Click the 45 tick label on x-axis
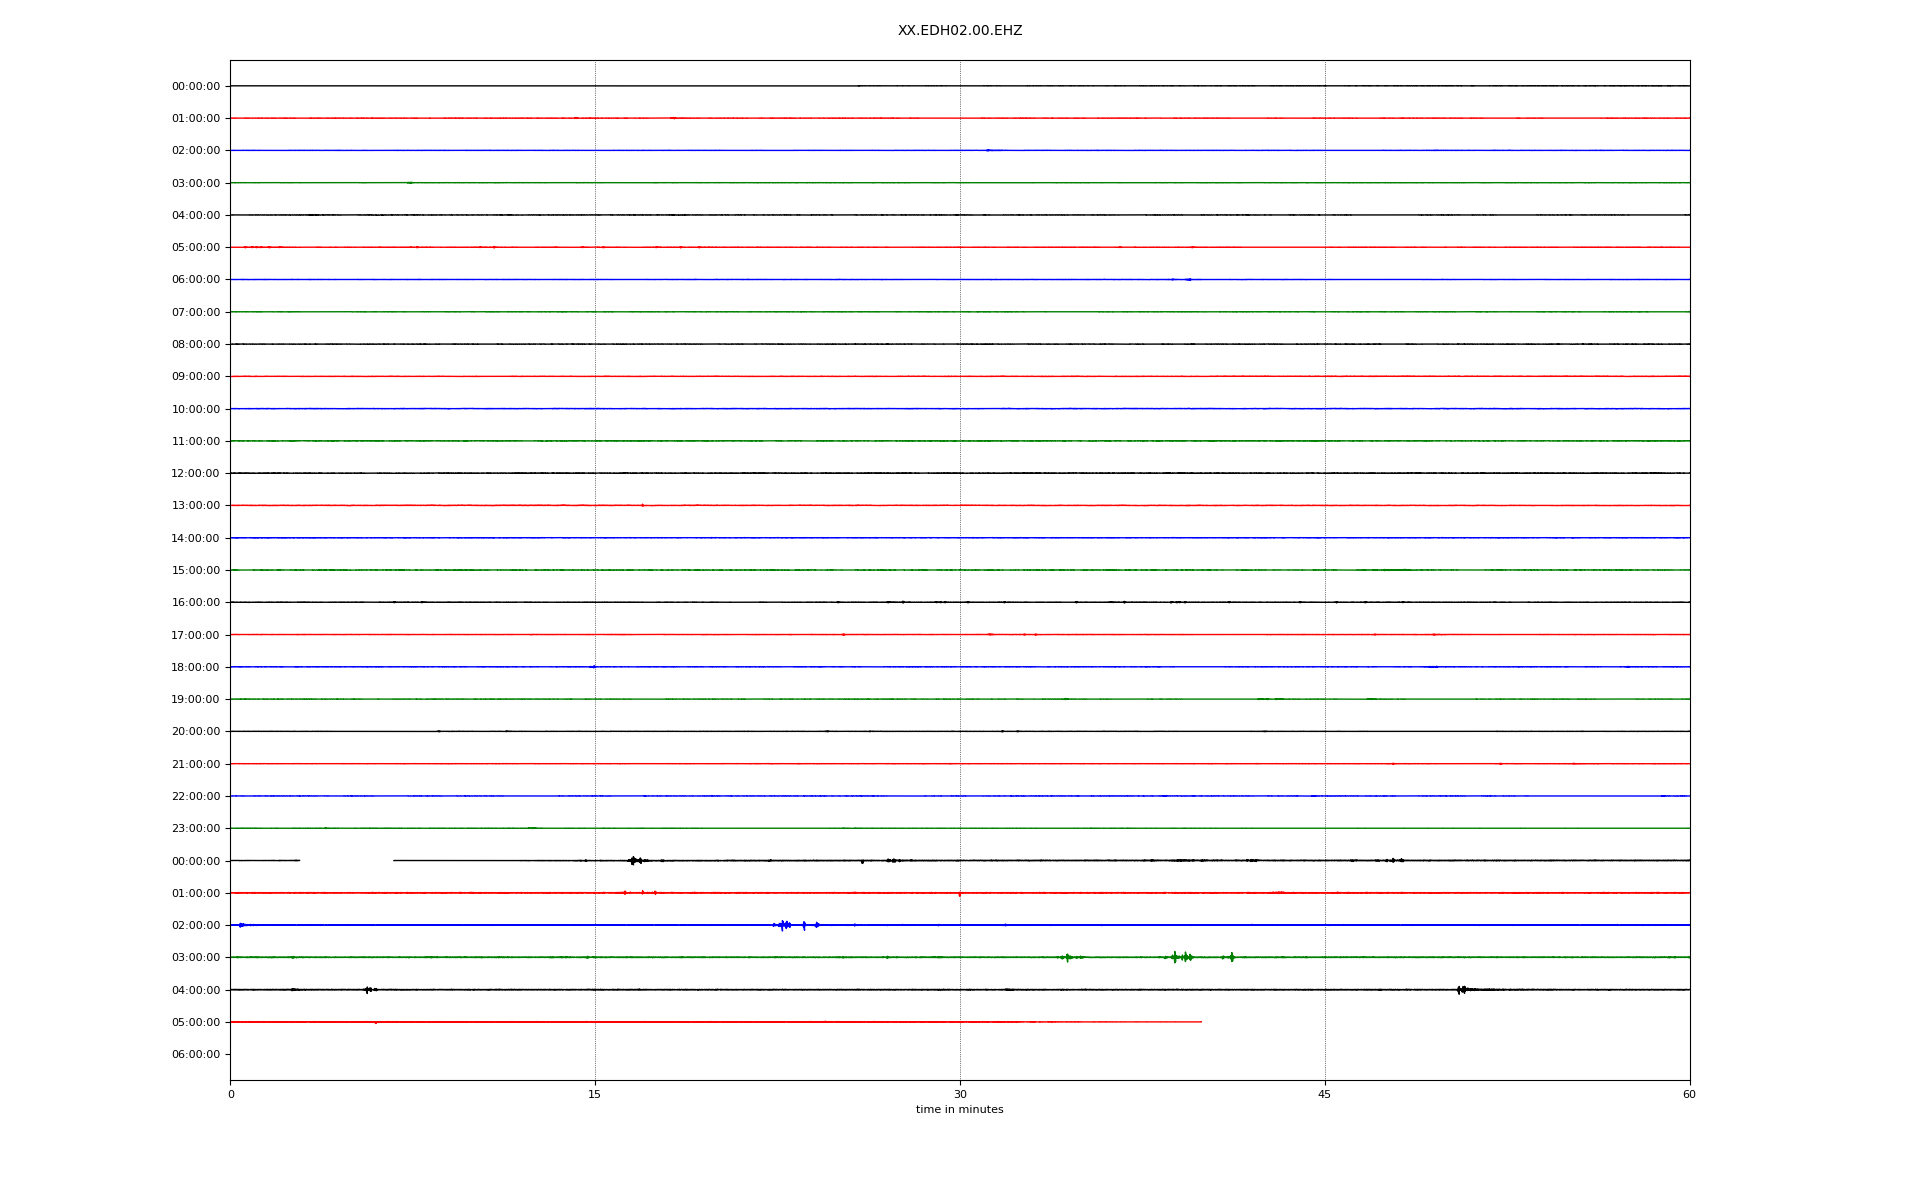This screenshot has width=1920, height=1200. (x=1324, y=1094)
